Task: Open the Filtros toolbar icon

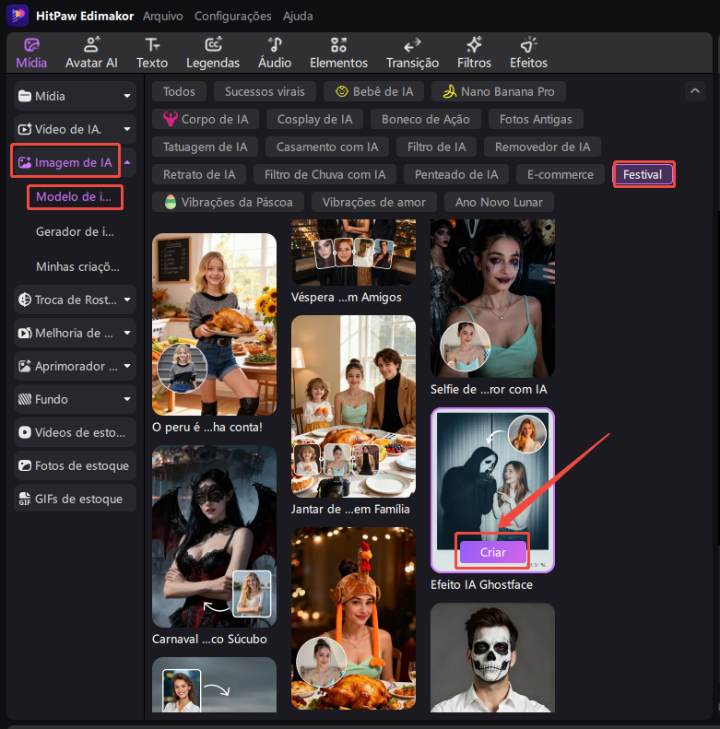Action: click(x=474, y=45)
